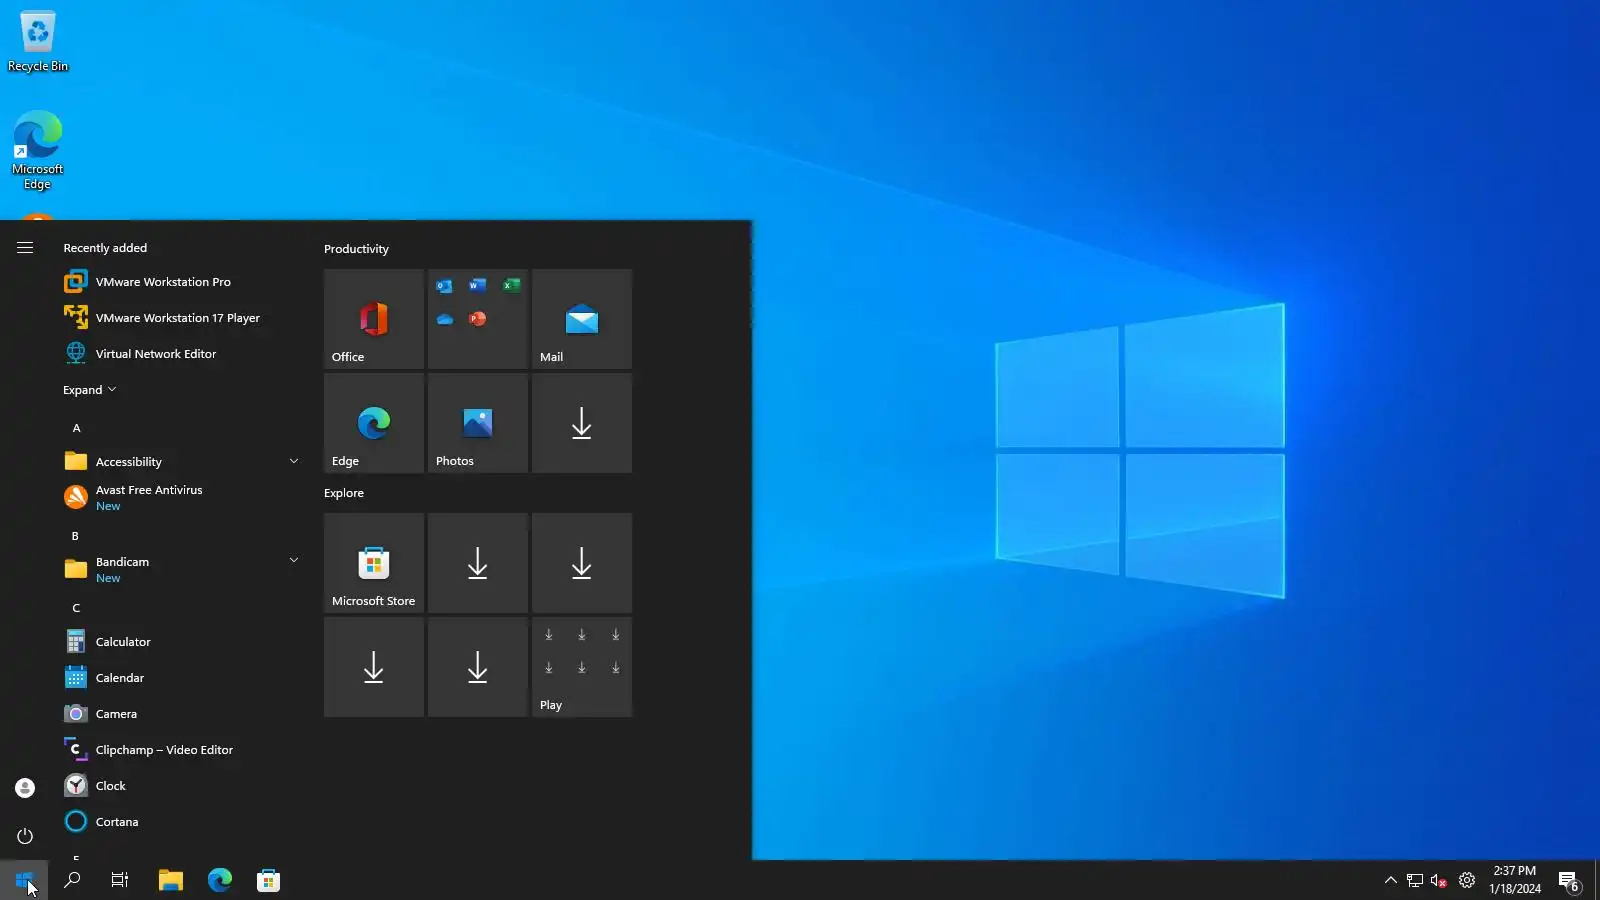This screenshot has width=1600, height=900.
Task: Open Clipchamp – Video Editor
Action: point(180,750)
